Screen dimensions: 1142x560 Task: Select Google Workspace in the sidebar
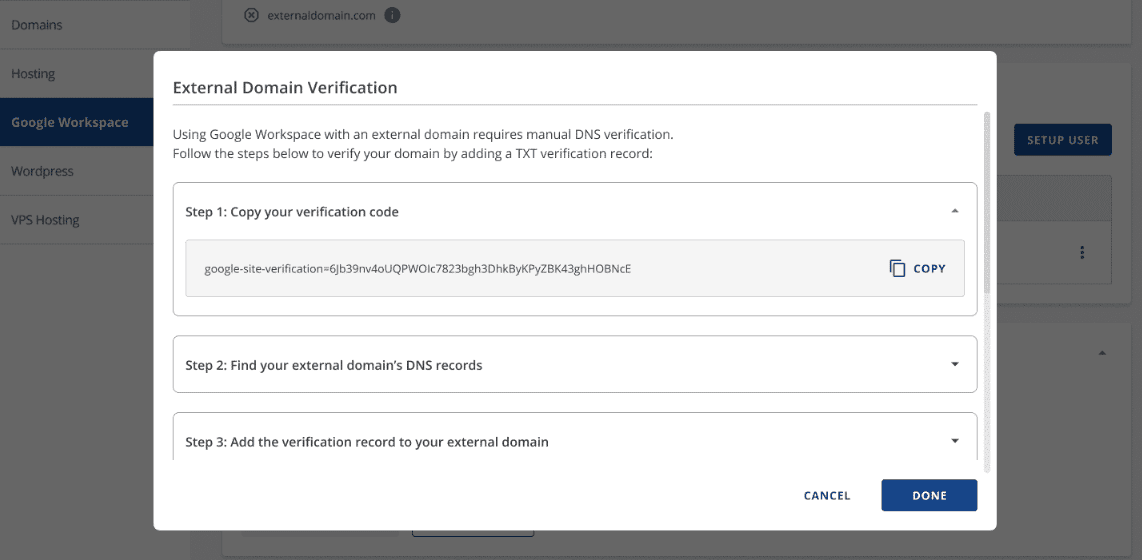70,122
